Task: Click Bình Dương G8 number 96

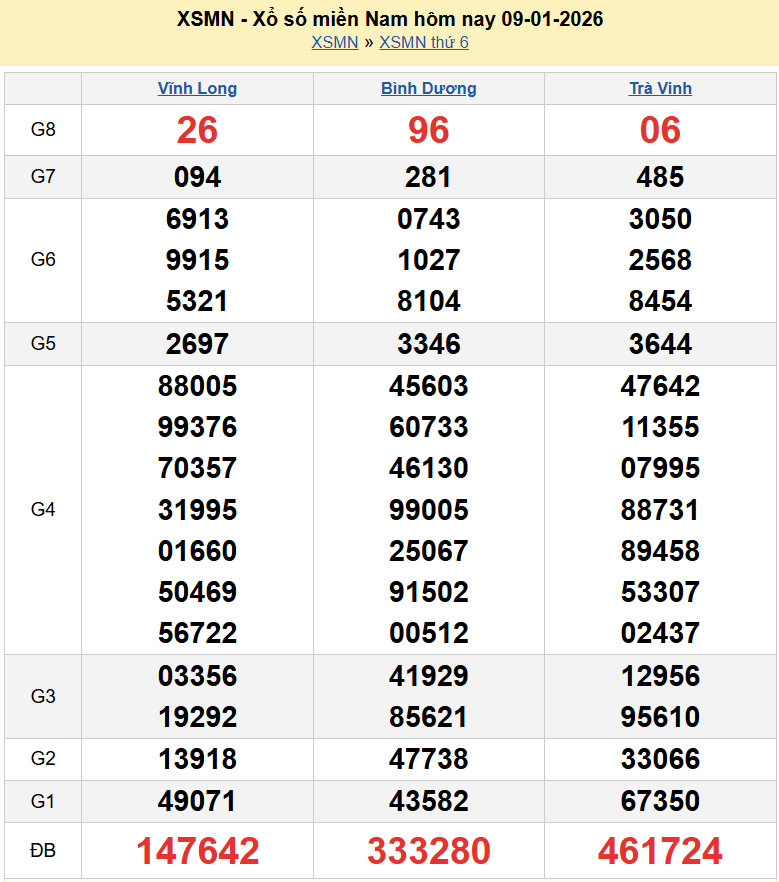Action: pos(428,130)
